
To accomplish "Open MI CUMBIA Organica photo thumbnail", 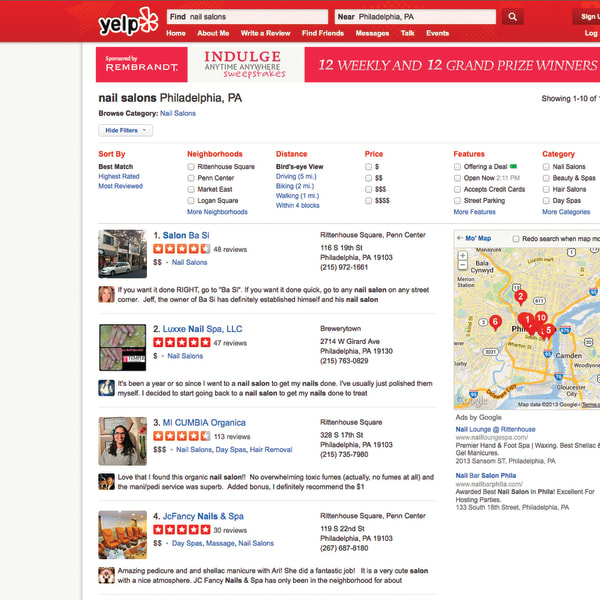I will point(122,441).
